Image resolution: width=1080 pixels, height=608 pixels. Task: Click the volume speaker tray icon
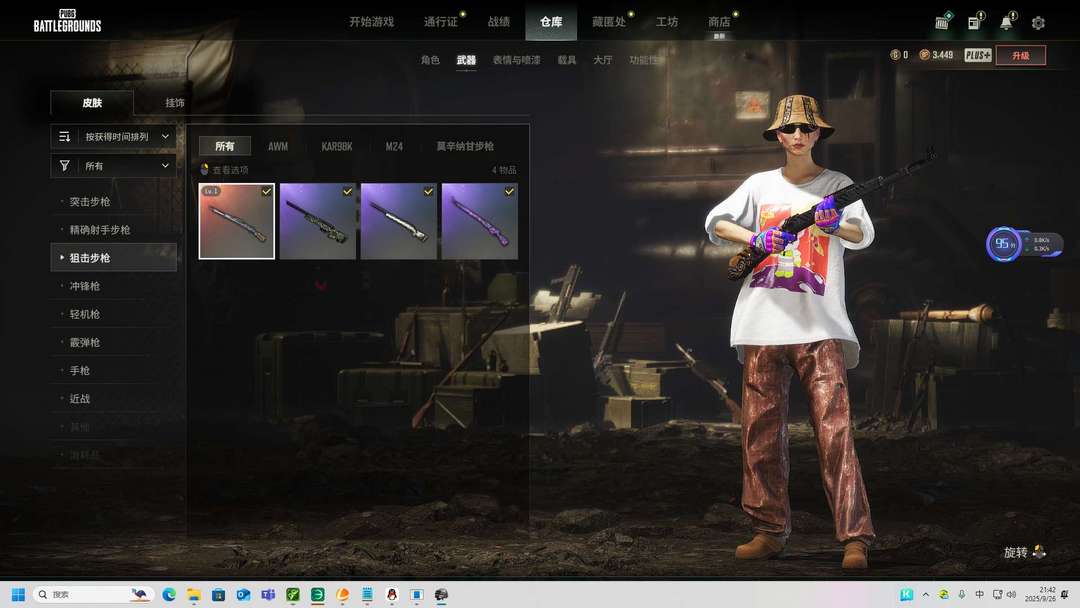[1011, 594]
